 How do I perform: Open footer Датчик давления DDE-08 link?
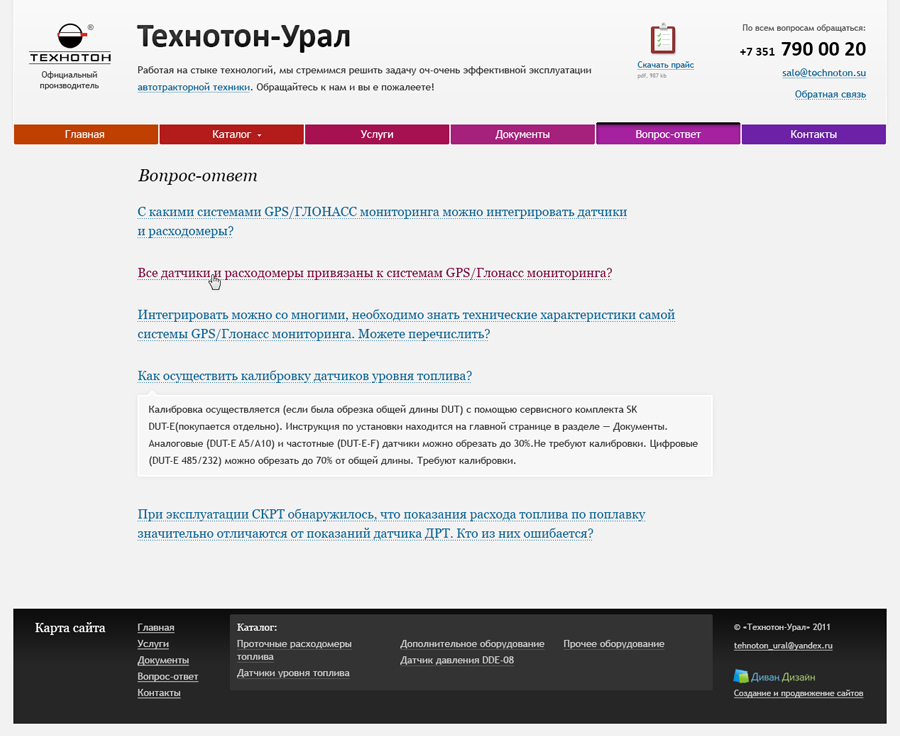click(457, 660)
